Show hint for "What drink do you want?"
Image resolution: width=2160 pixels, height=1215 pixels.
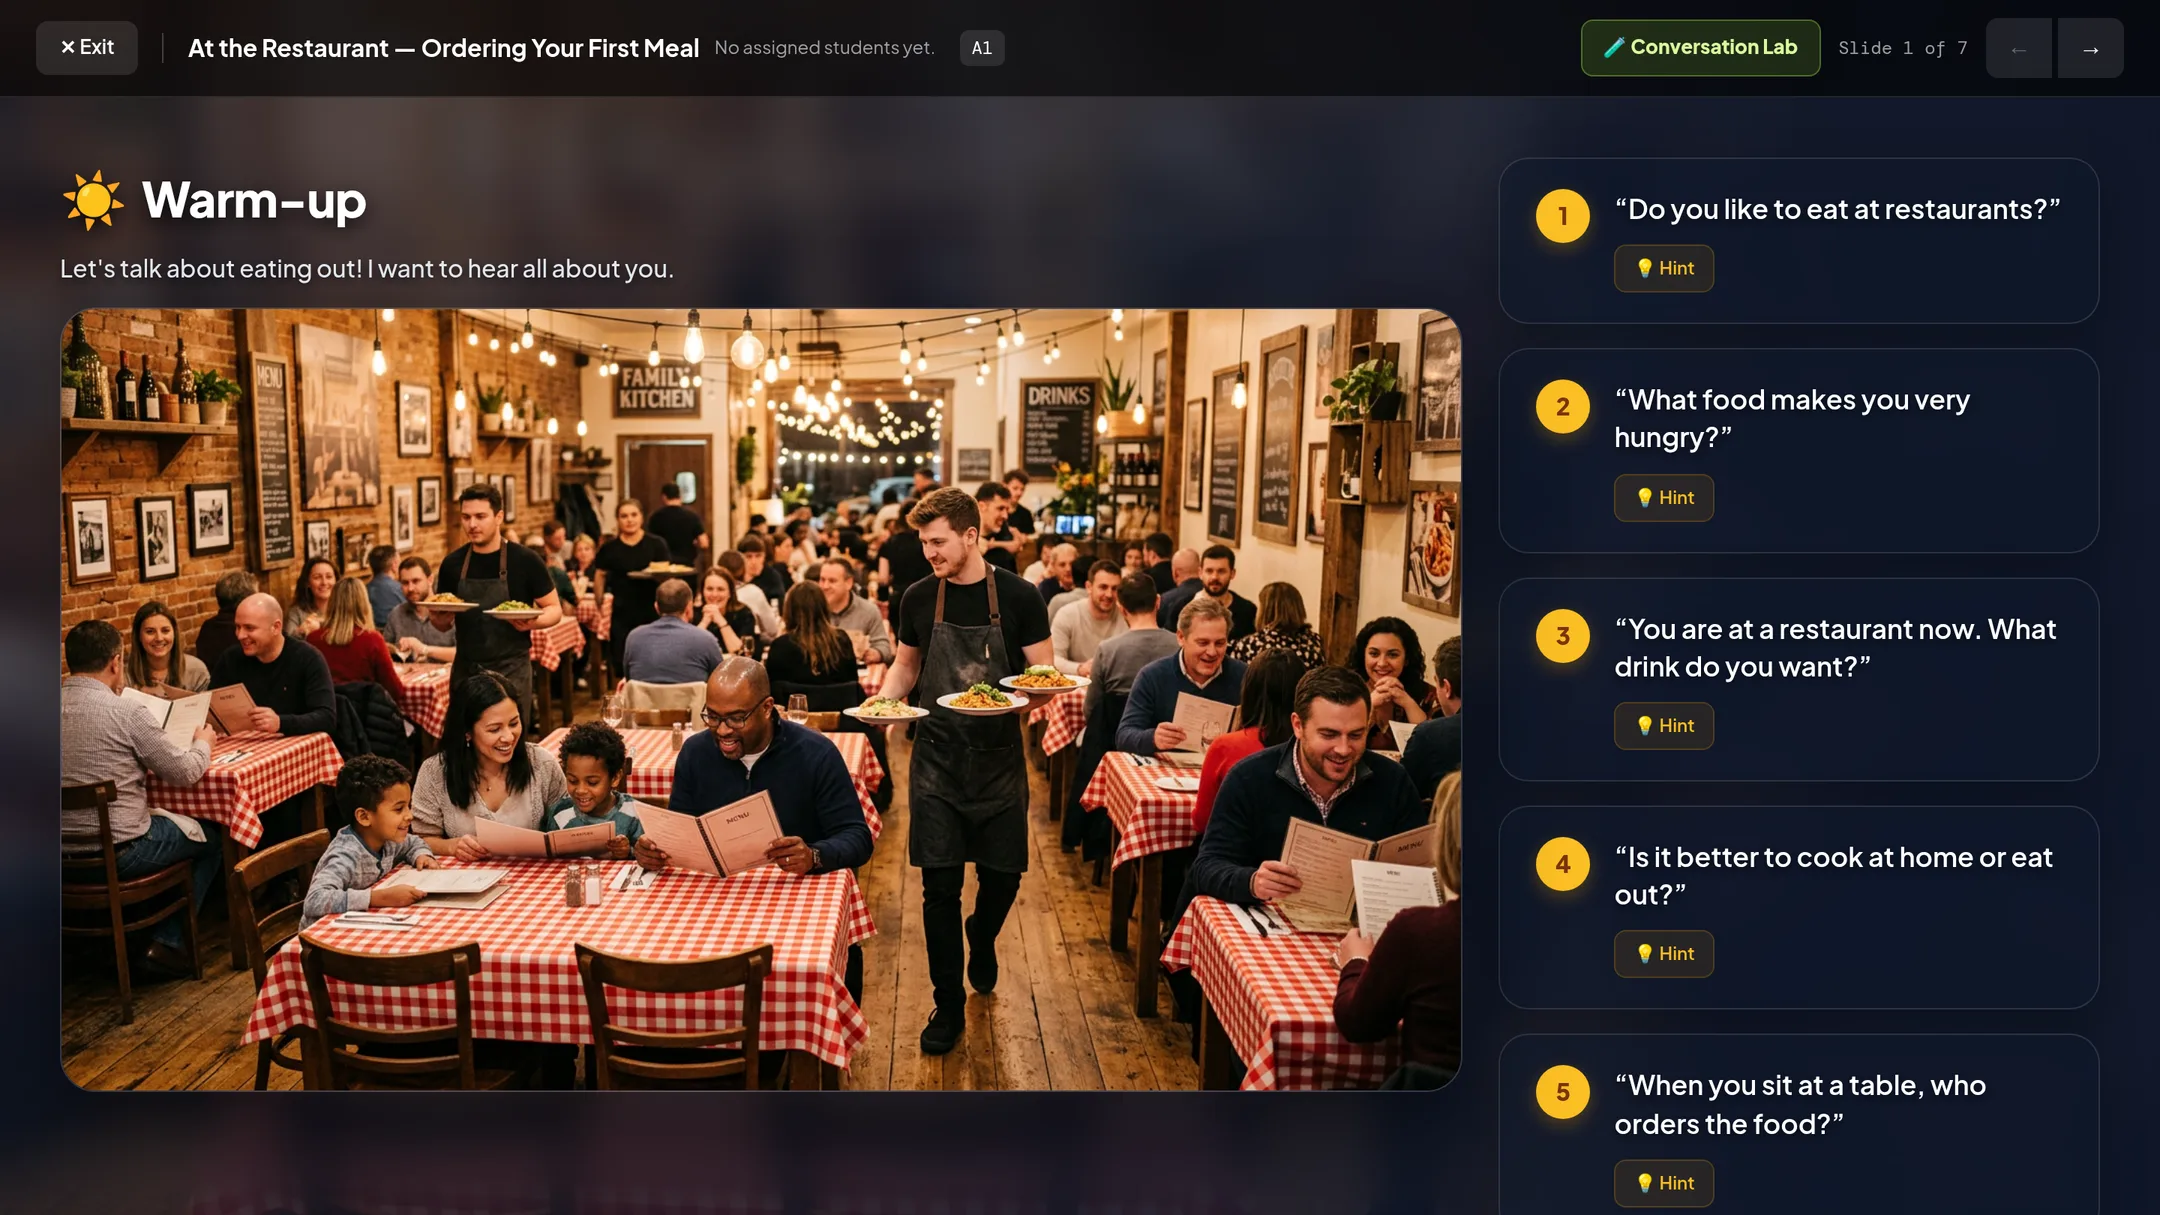(x=1664, y=726)
